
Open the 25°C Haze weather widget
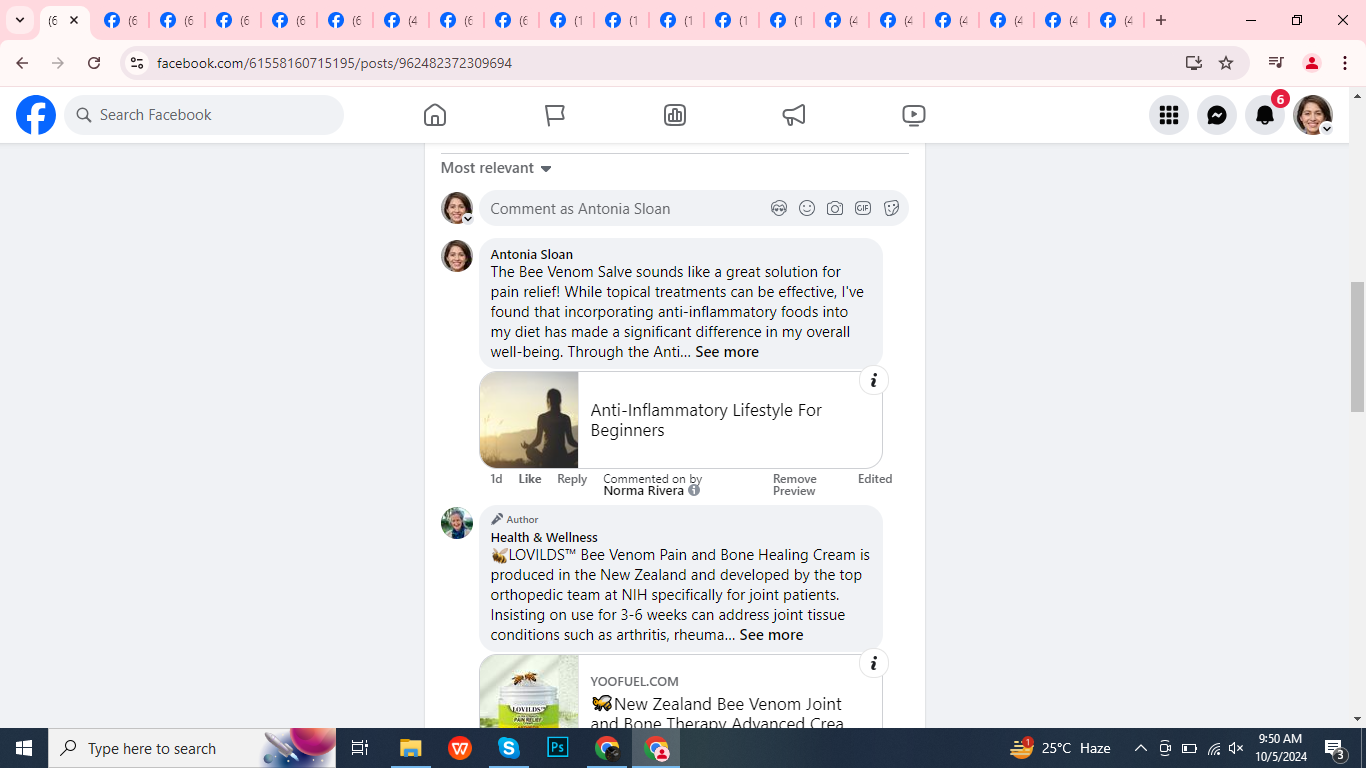(x=1062, y=748)
